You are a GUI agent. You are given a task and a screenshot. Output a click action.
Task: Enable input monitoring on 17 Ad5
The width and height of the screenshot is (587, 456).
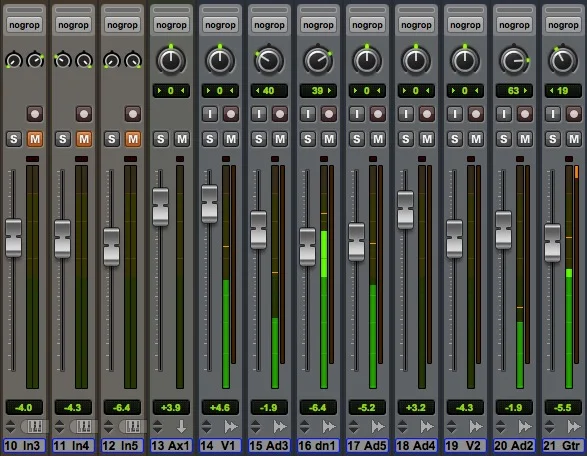pyautogui.click(x=357, y=114)
